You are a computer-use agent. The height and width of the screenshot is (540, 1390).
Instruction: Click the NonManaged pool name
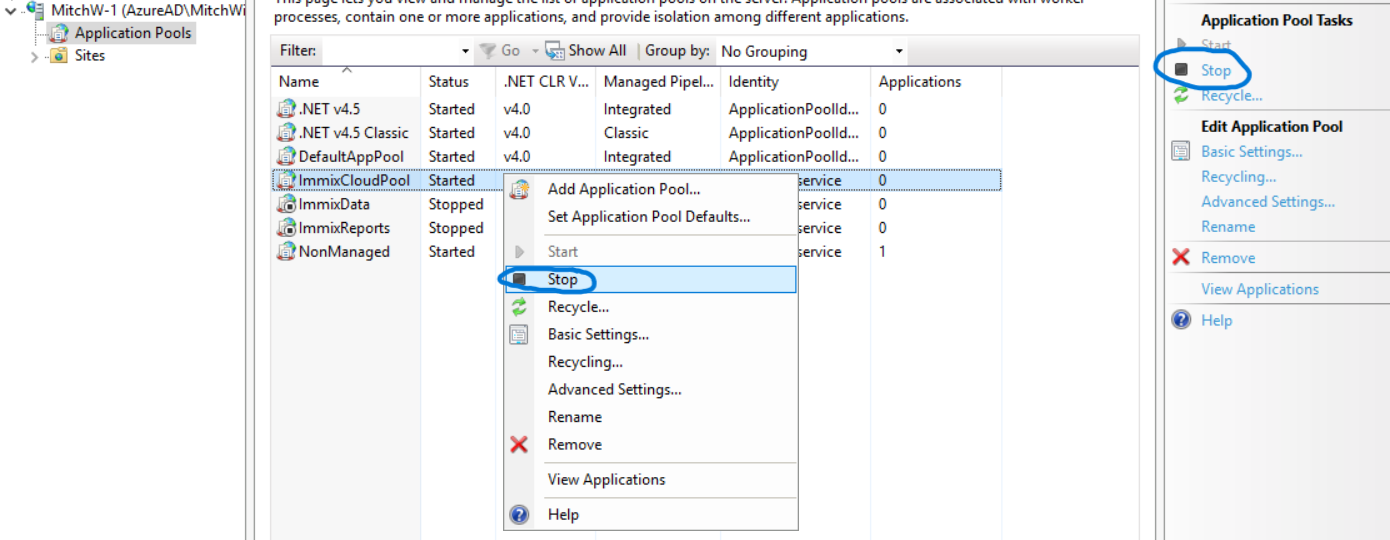[344, 252]
